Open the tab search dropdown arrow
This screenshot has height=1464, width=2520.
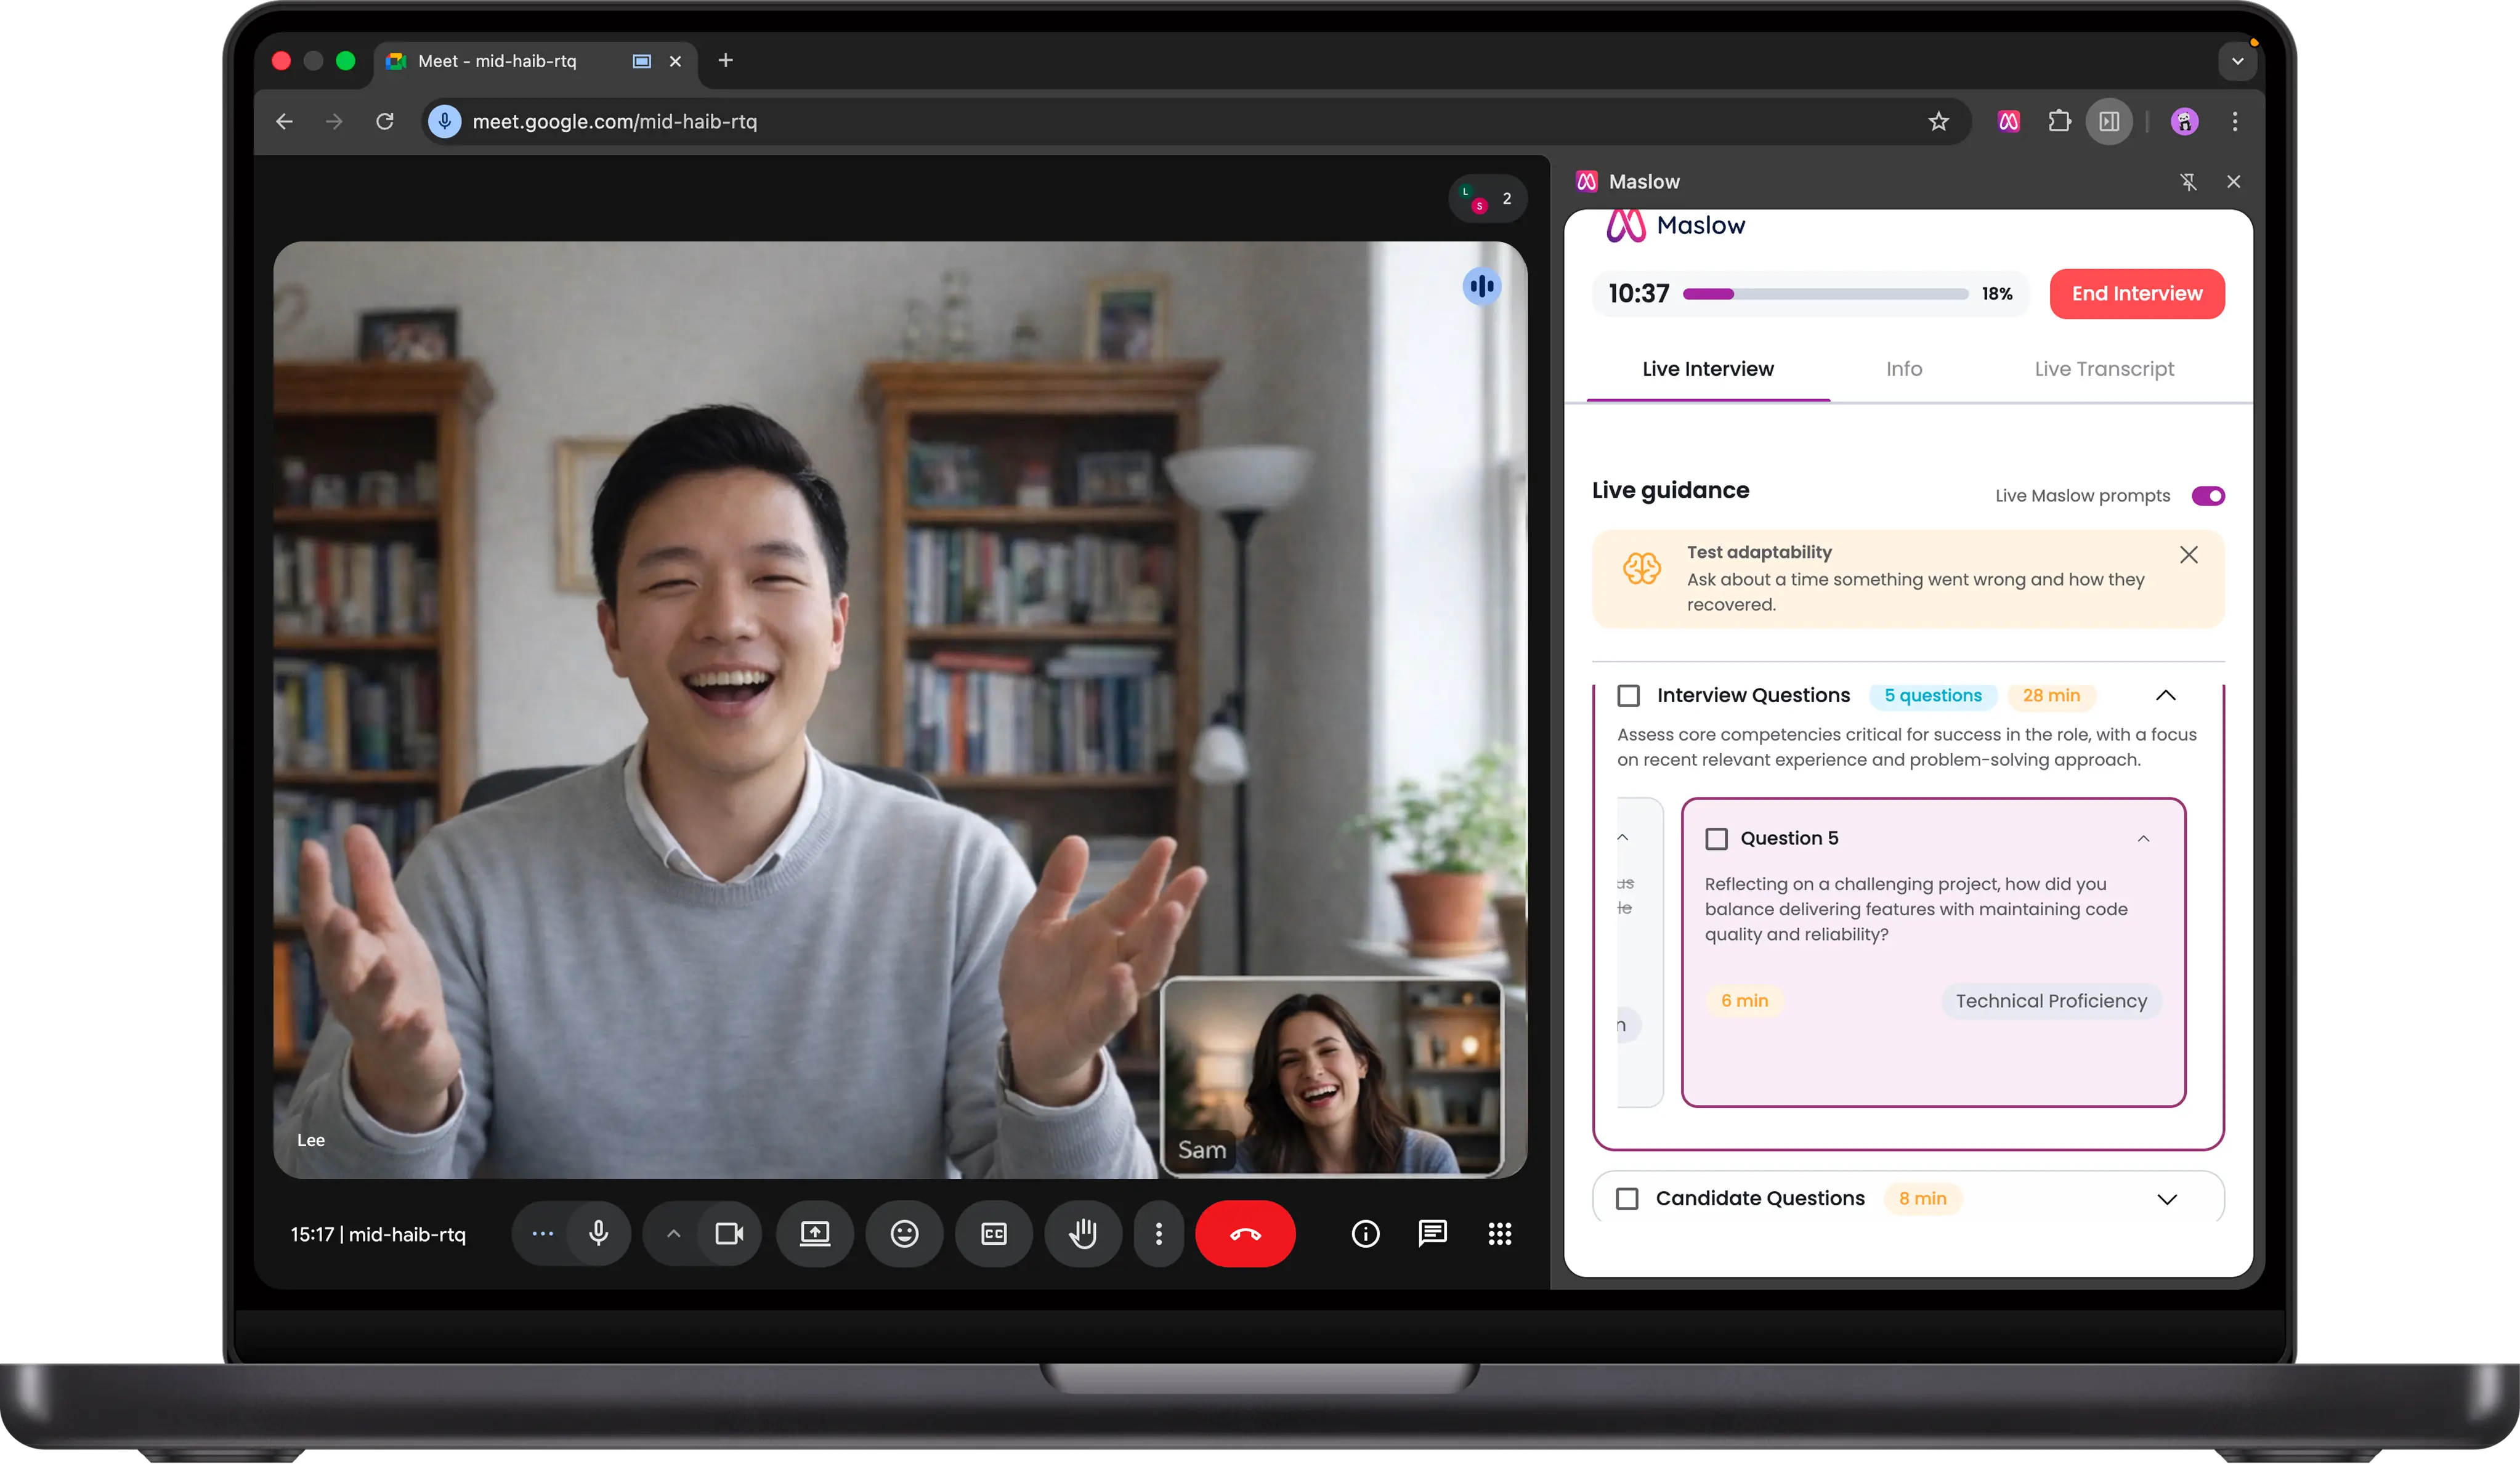(x=2237, y=61)
